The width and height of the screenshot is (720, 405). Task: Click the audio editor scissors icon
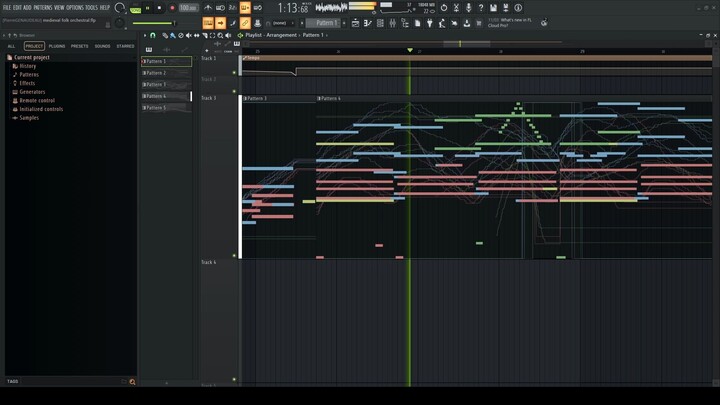pos(456,8)
